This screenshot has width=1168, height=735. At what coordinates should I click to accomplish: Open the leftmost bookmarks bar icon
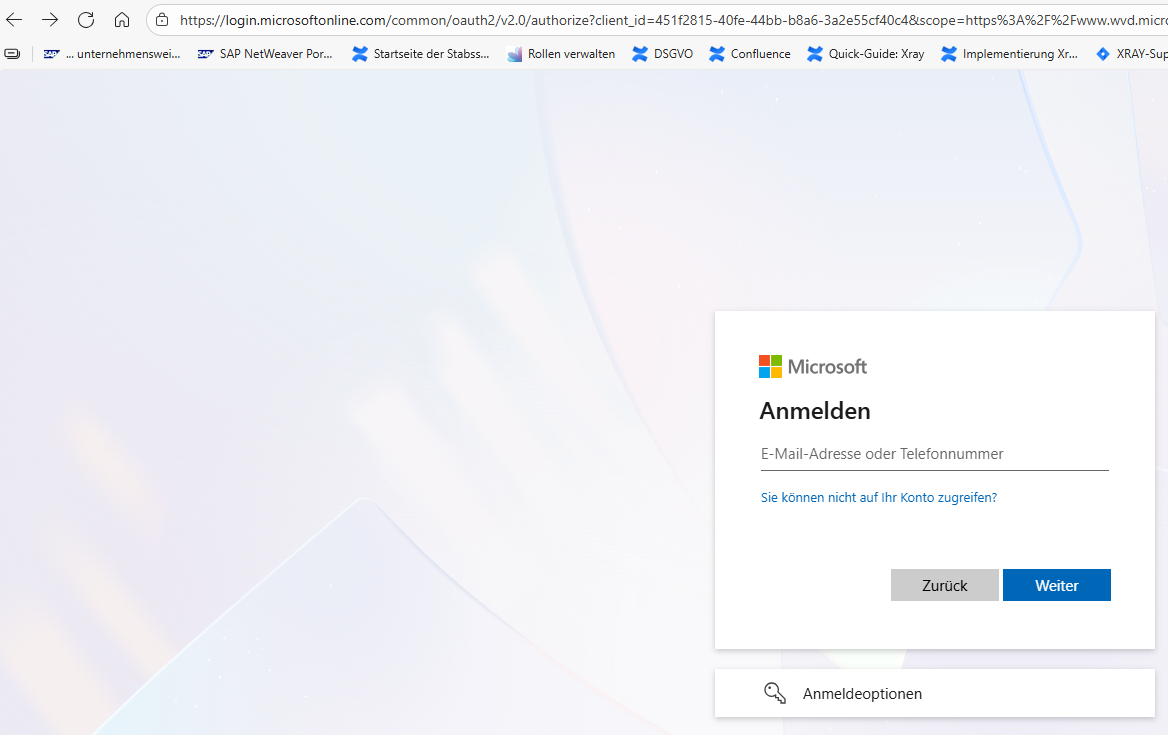click(x=13, y=54)
